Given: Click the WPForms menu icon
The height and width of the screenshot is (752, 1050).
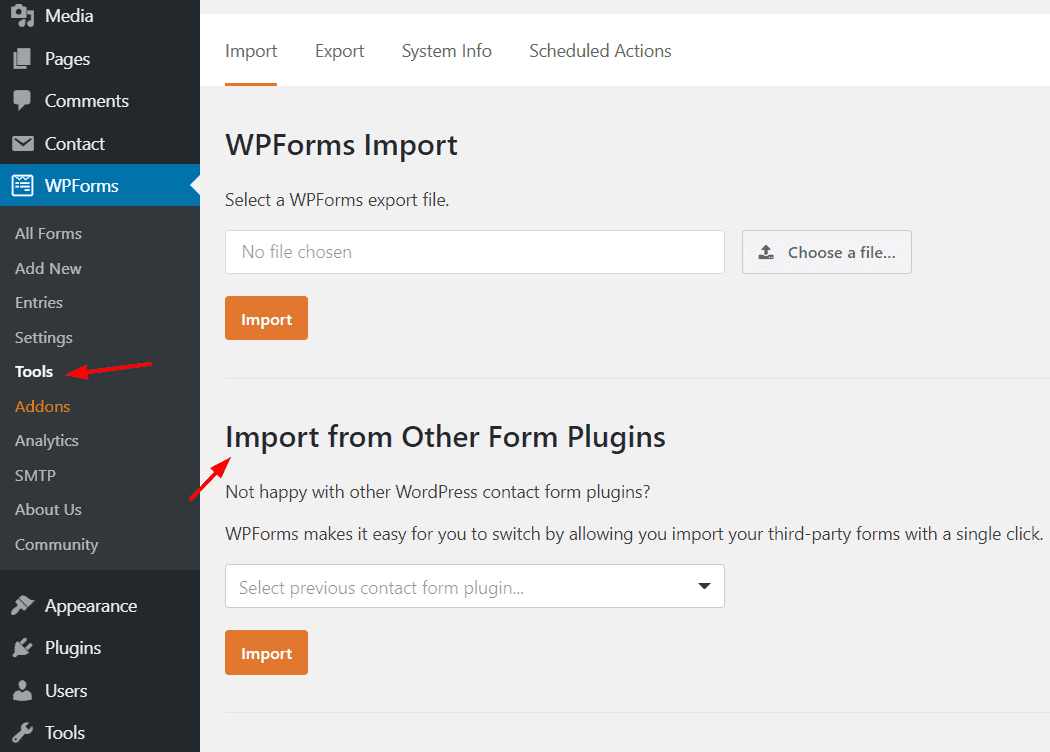Looking at the screenshot, I should click(22, 185).
